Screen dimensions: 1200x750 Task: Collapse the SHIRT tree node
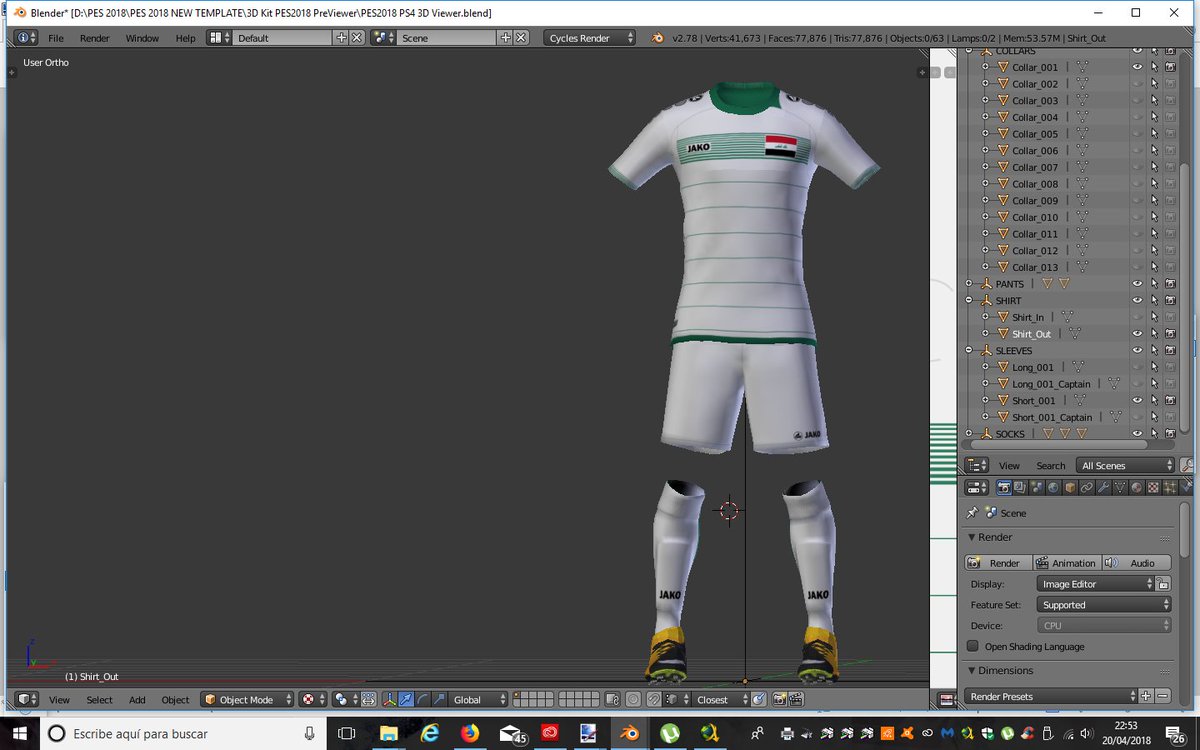tap(969, 300)
